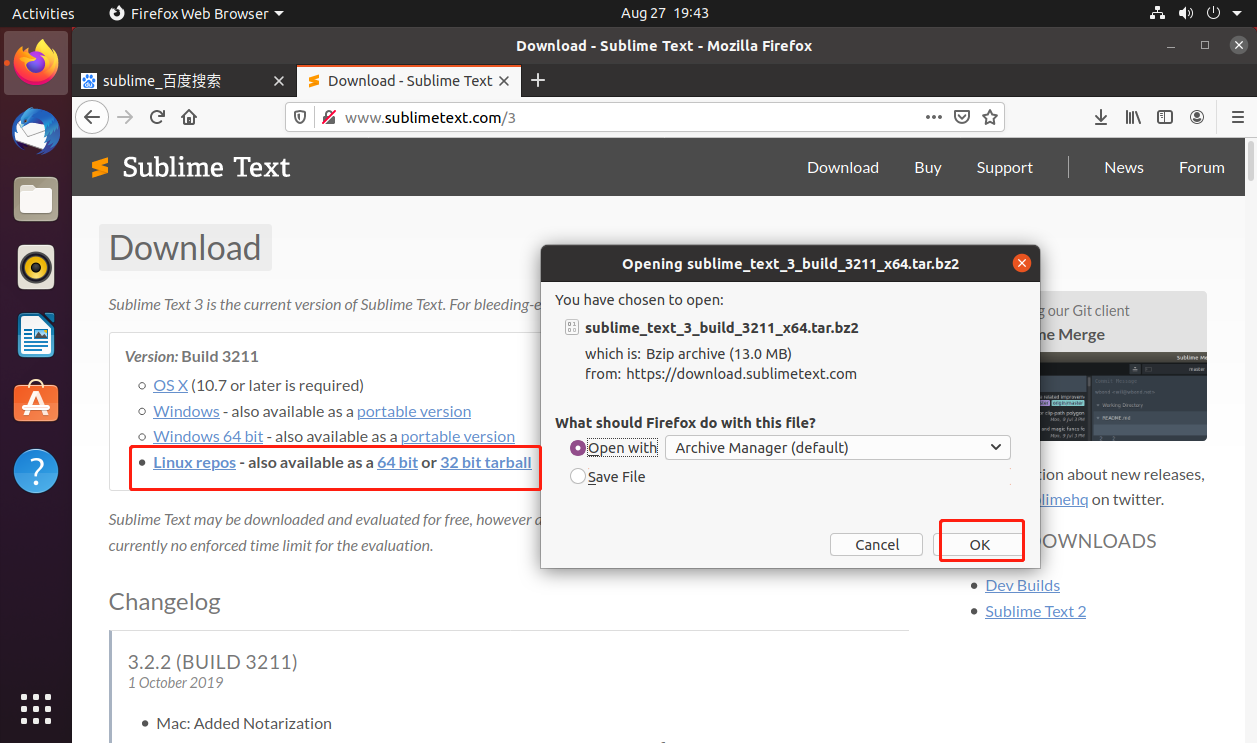Select the Open with radio button
1257x743 pixels.
[x=577, y=448]
